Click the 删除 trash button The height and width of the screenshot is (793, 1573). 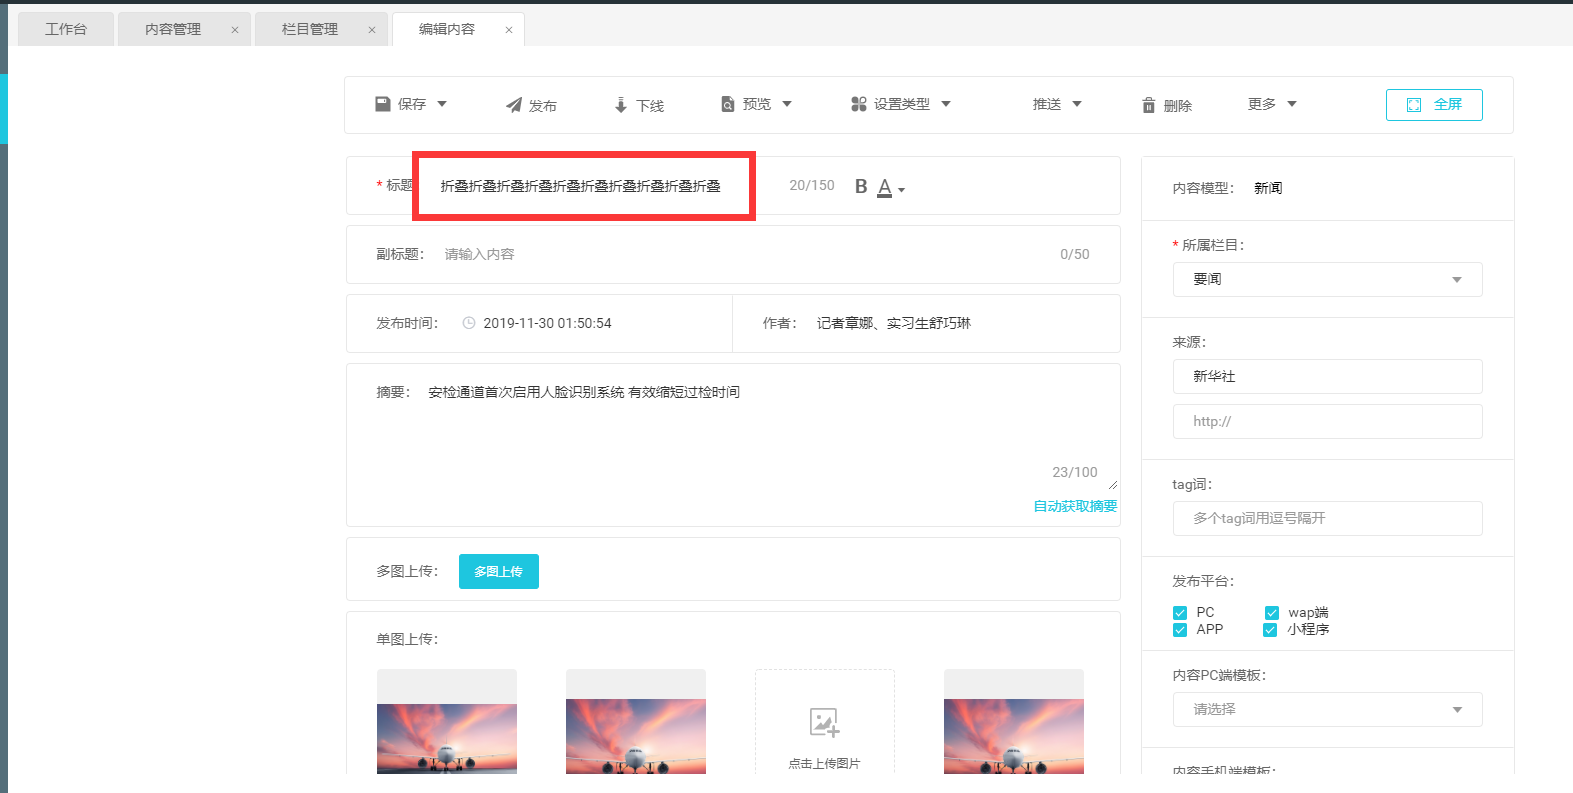(x=1167, y=105)
